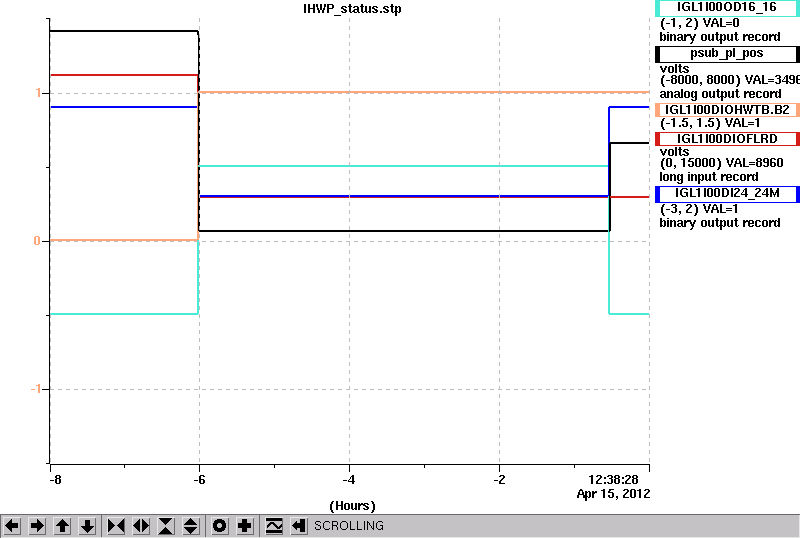Click the IHWP_status.stp graph title

[x=353, y=9]
